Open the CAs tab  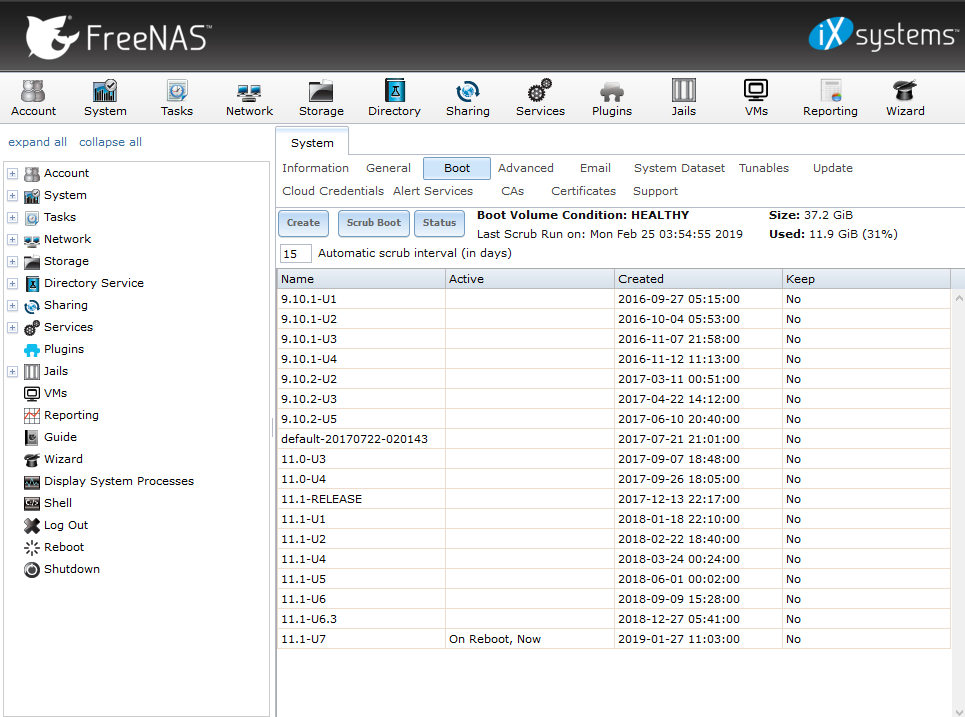click(x=512, y=191)
